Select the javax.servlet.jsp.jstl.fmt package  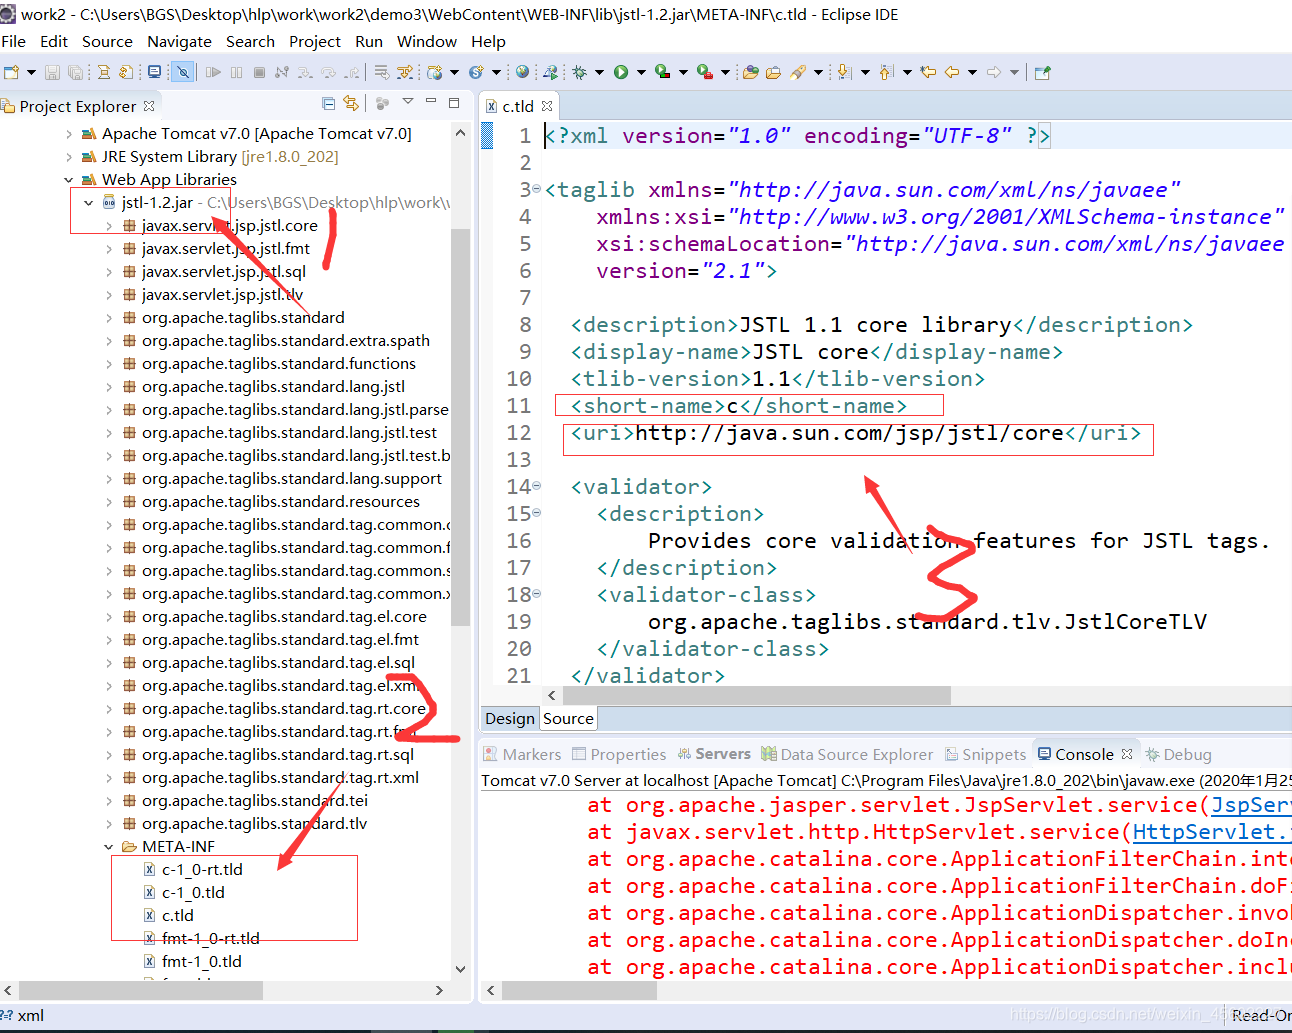(216, 249)
